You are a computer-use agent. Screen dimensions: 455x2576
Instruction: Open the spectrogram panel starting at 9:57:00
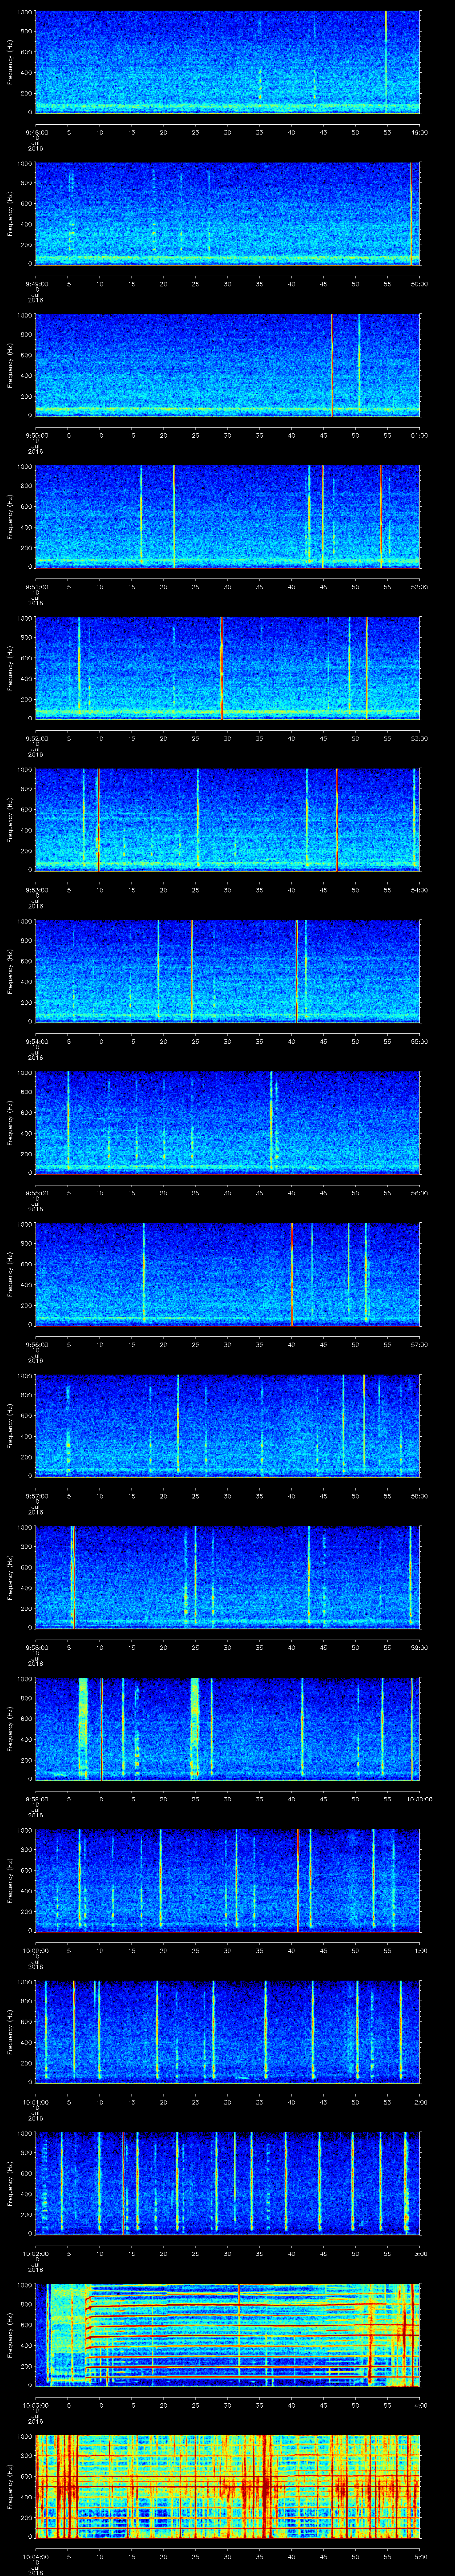227,1425
